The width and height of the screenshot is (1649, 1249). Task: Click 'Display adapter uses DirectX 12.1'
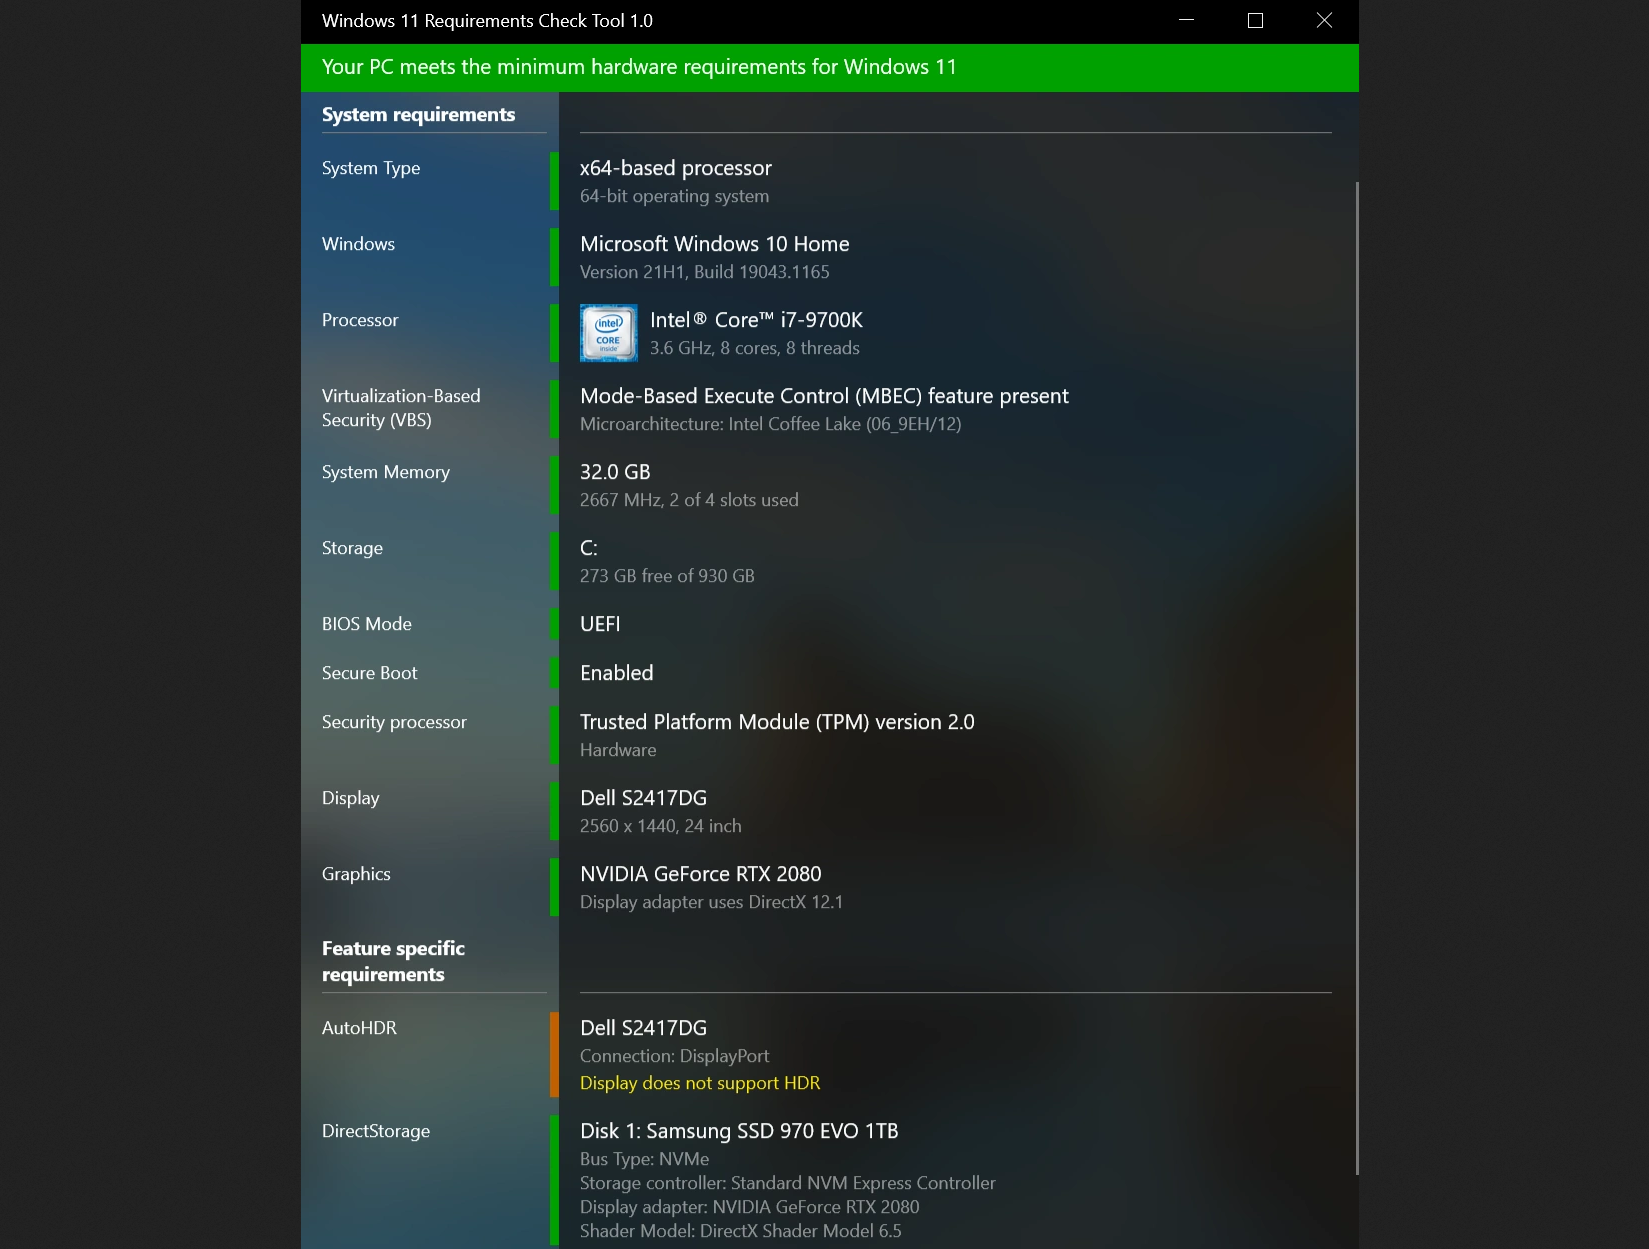(x=711, y=902)
